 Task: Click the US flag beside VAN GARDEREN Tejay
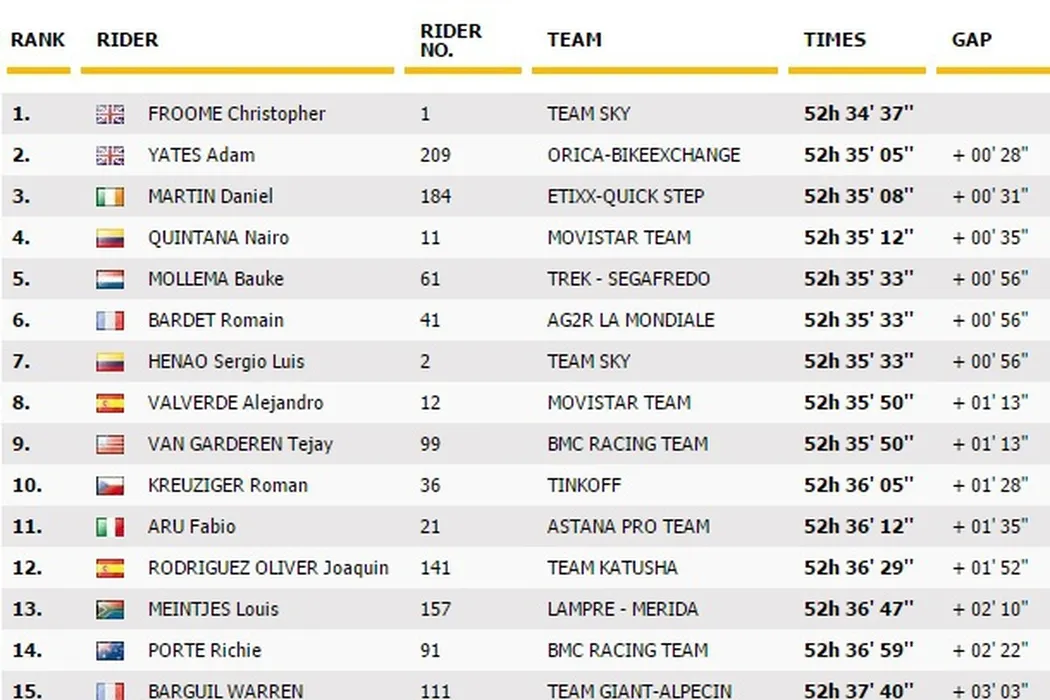pyautogui.click(x=110, y=444)
